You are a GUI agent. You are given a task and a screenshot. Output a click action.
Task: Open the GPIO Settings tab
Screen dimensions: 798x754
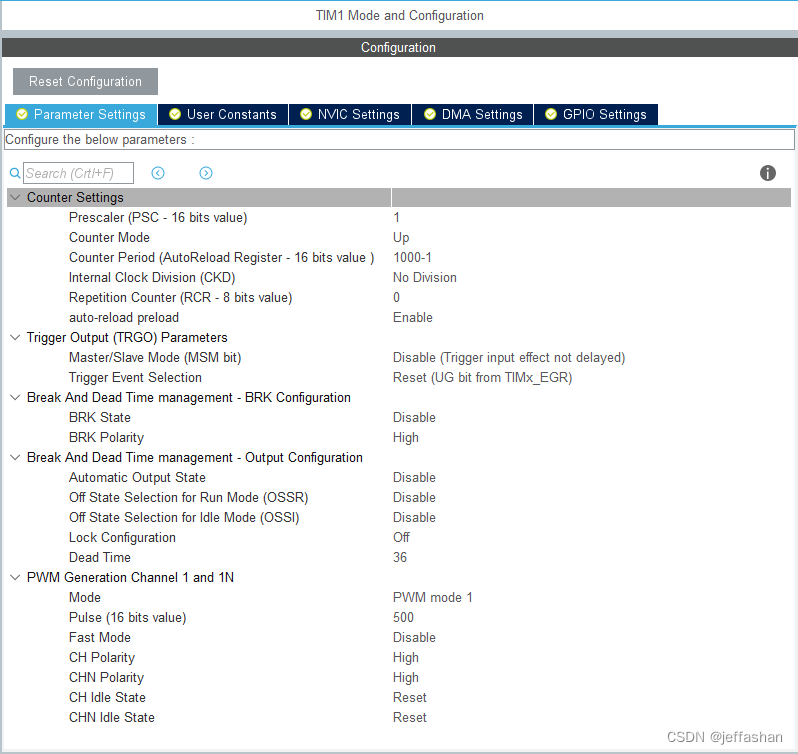pos(596,114)
